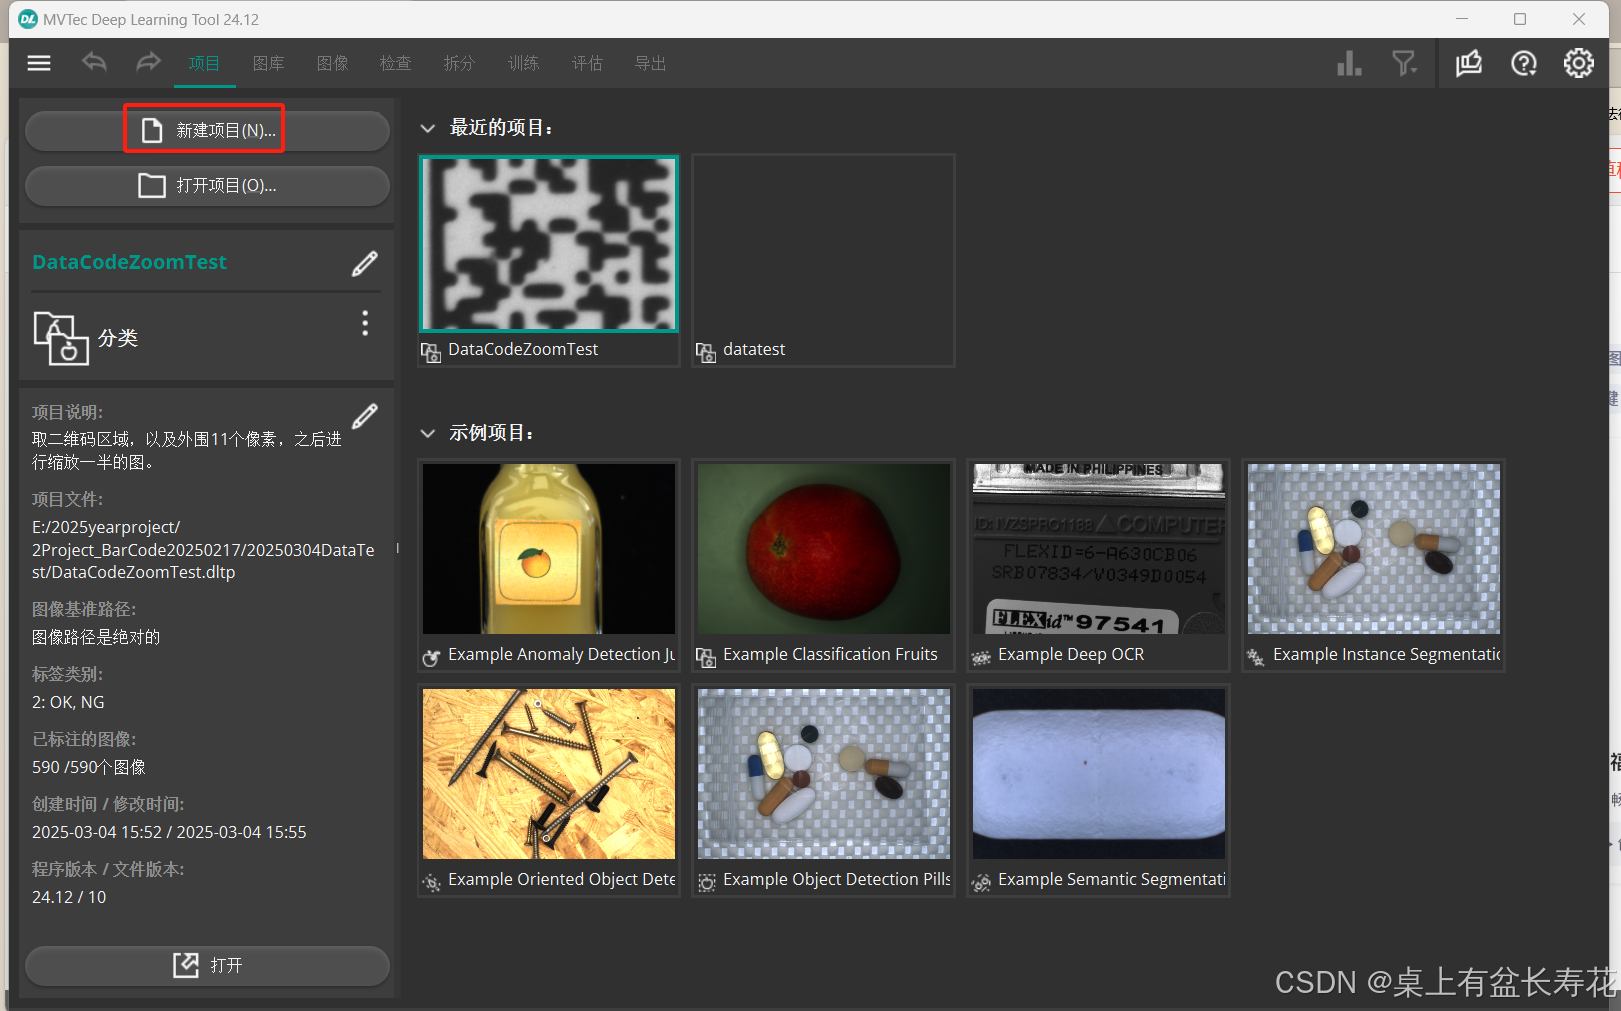Open the Example Semantic Segmentation capsule thumbnail
The width and height of the screenshot is (1621, 1011).
point(1099,773)
